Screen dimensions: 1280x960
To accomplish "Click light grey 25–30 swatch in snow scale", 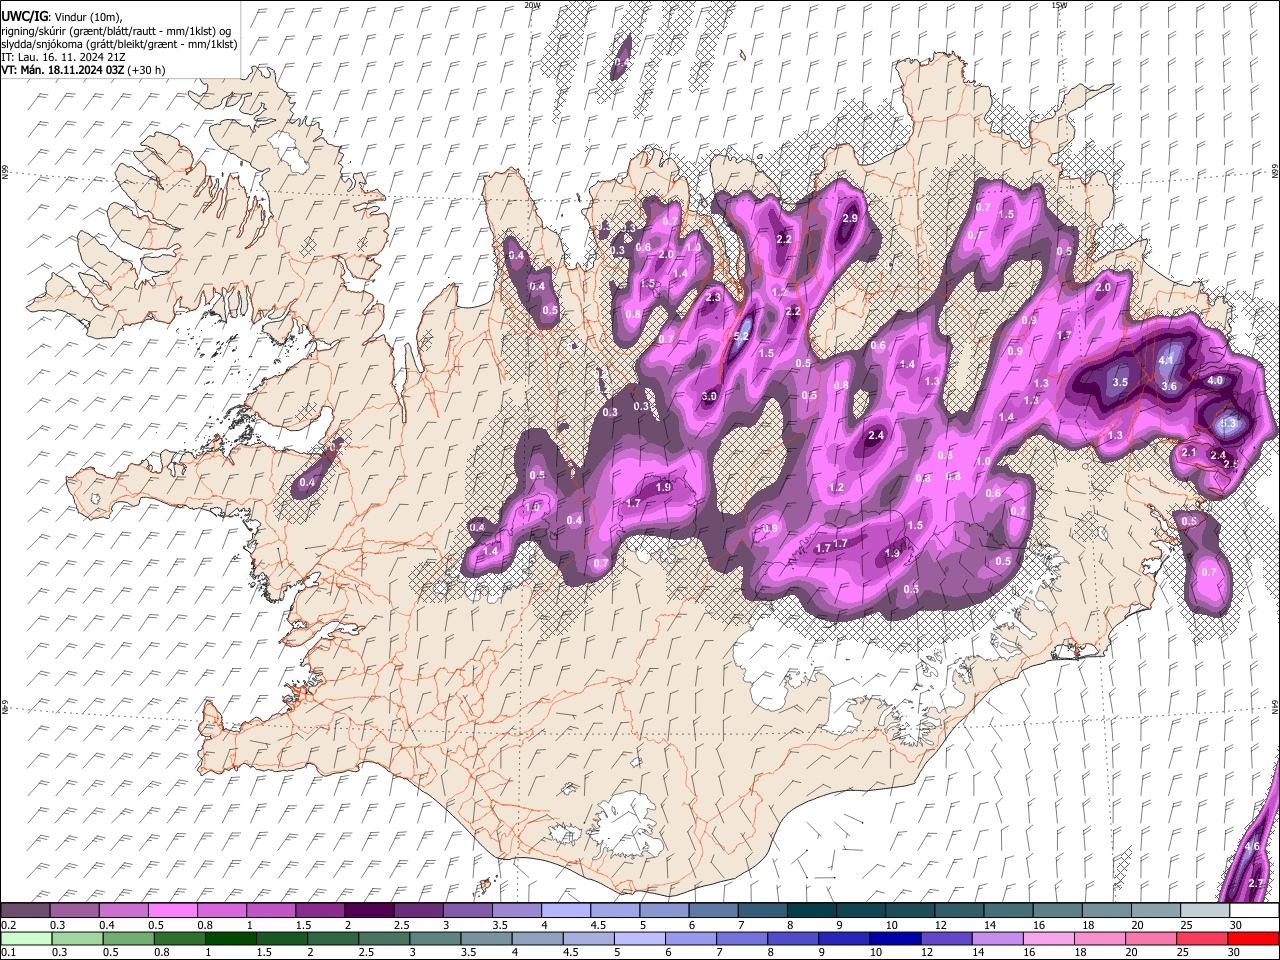I will coord(1205,911).
